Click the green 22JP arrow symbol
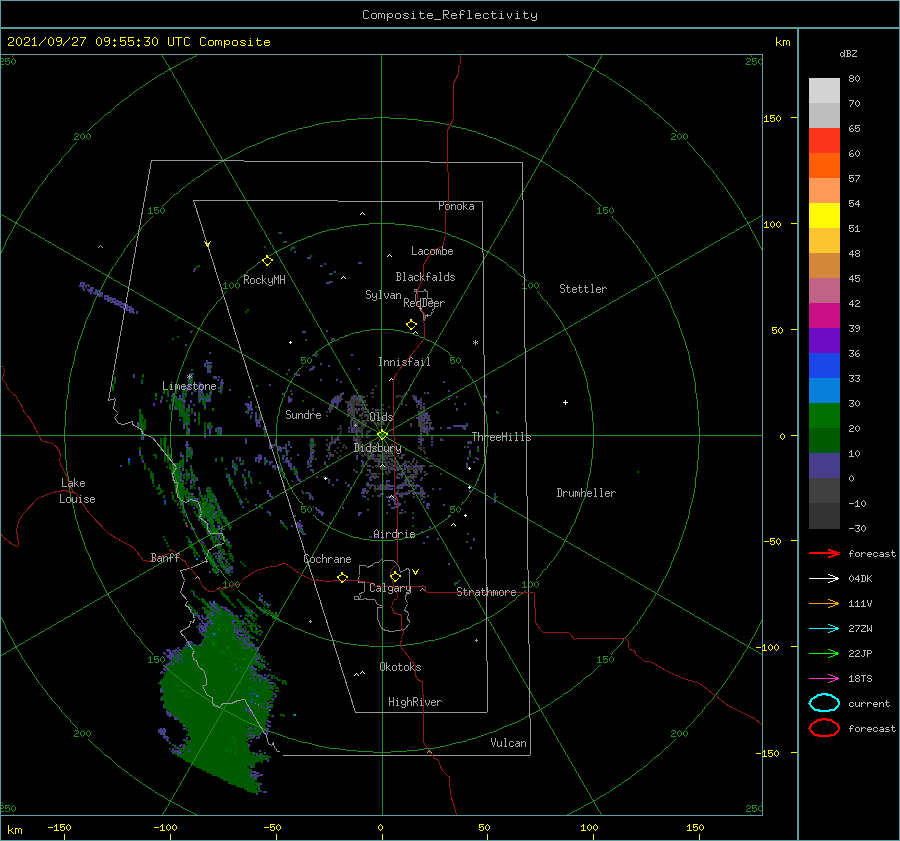This screenshot has height=841, width=900. click(824, 653)
